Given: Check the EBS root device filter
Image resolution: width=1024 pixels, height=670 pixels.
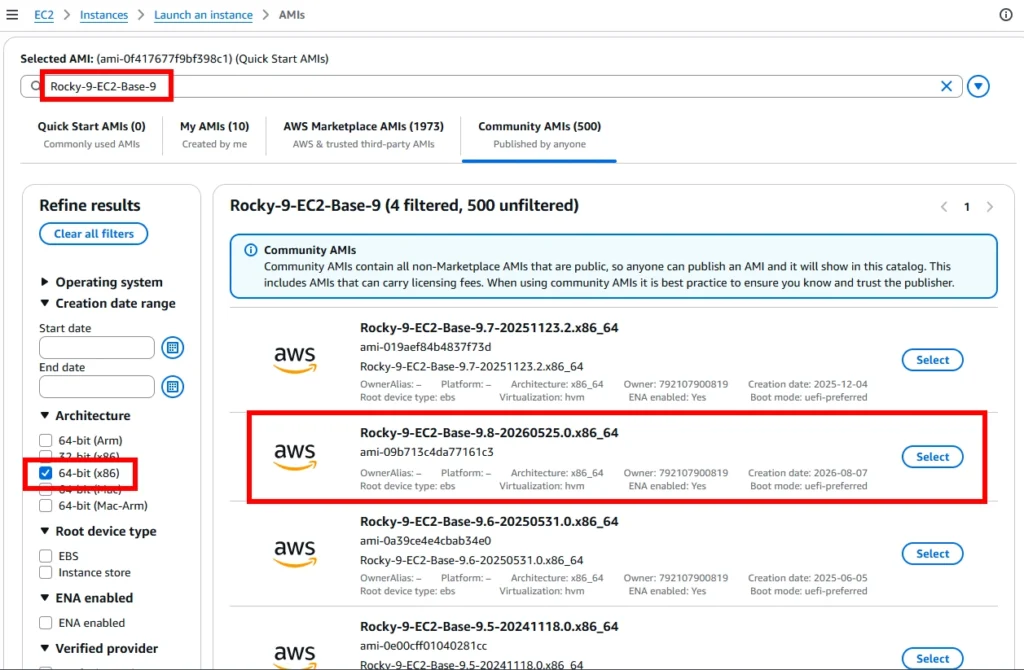Looking at the screenshot, I should coord(45,556).
